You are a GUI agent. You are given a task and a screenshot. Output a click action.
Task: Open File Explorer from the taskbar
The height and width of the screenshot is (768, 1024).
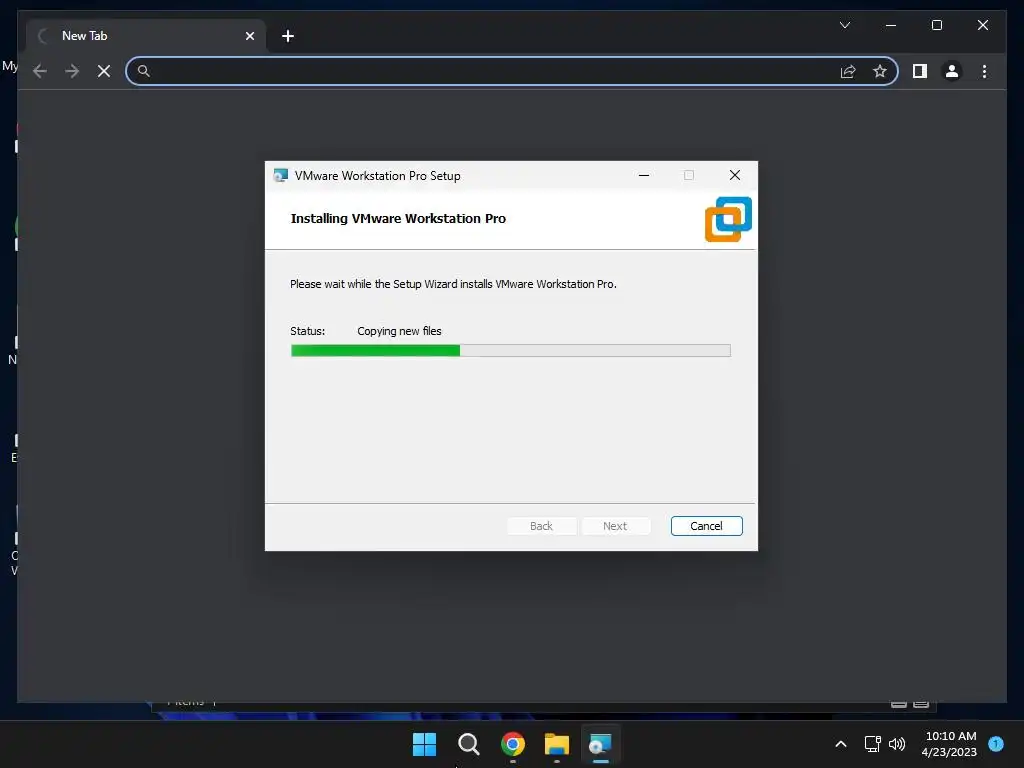pos(556,744)
